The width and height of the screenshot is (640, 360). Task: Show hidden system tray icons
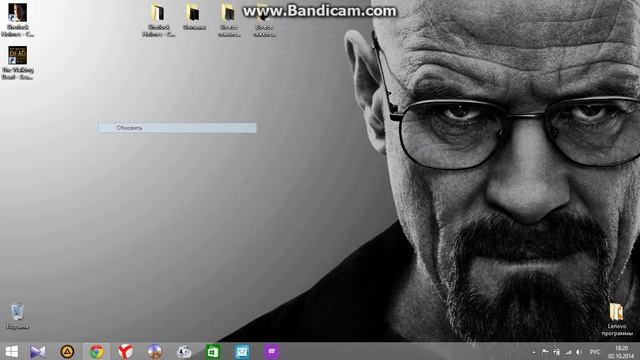click(533, 352)
